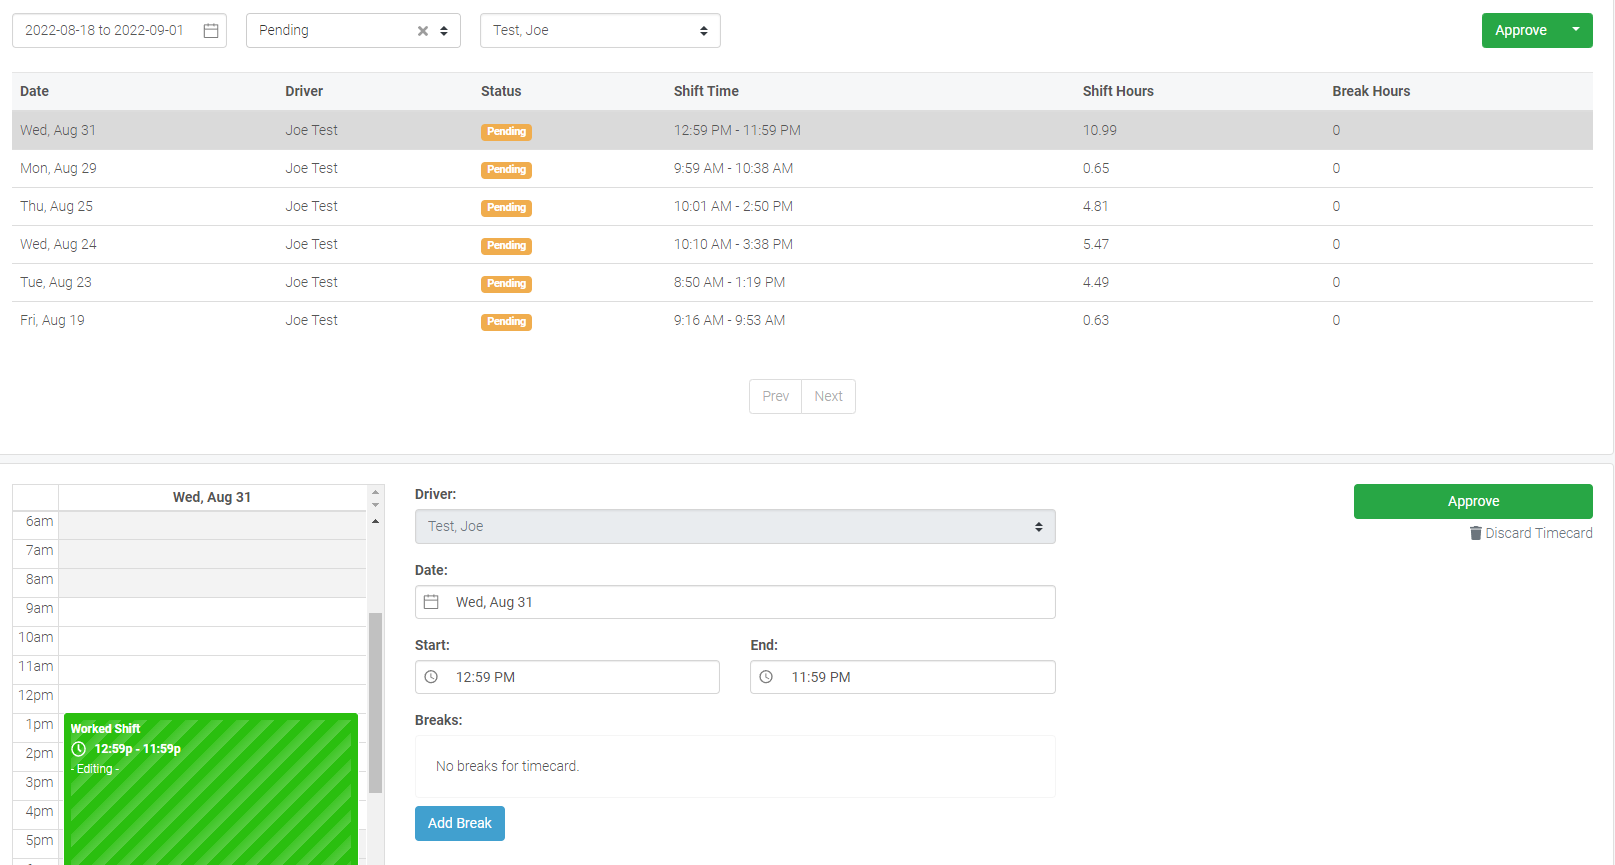
Task: Click the Driver column header
Action: (304, 91)
